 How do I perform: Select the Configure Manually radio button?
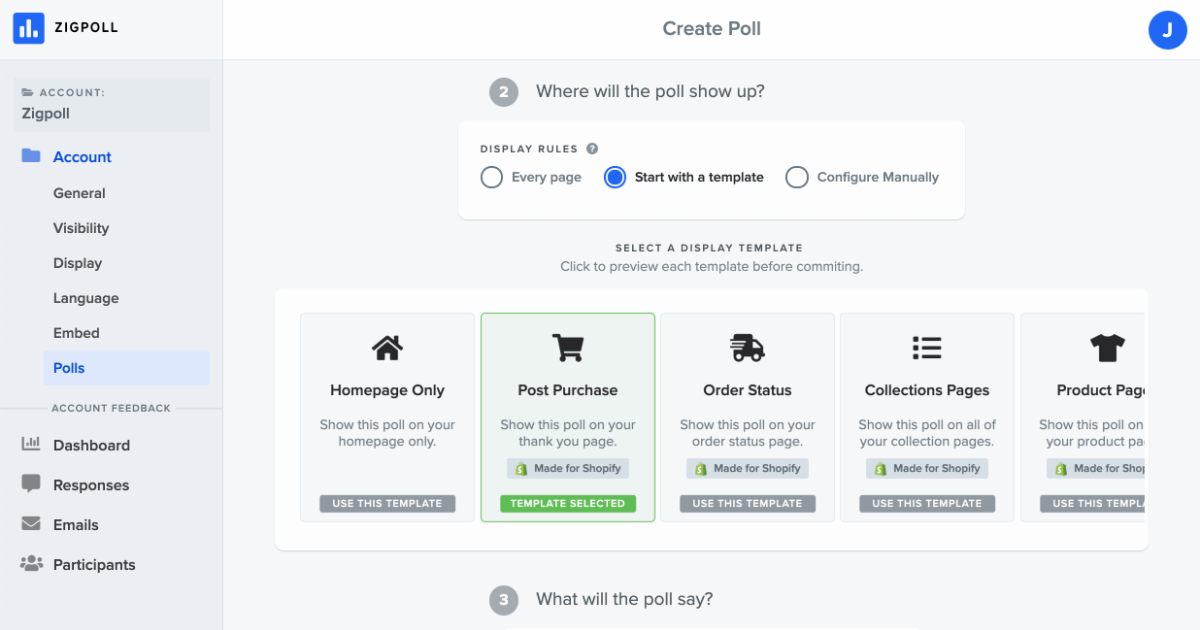point(797,177)
